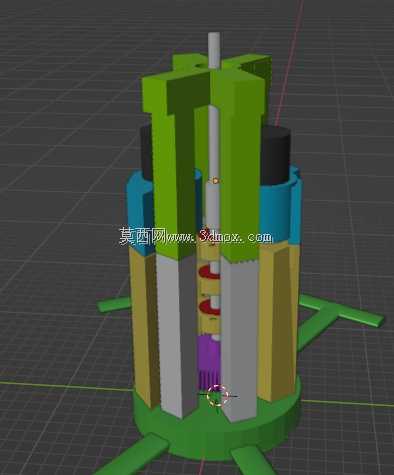394x475 pixels.
Task: Select the left gray pillar
Action: point(177,337)
